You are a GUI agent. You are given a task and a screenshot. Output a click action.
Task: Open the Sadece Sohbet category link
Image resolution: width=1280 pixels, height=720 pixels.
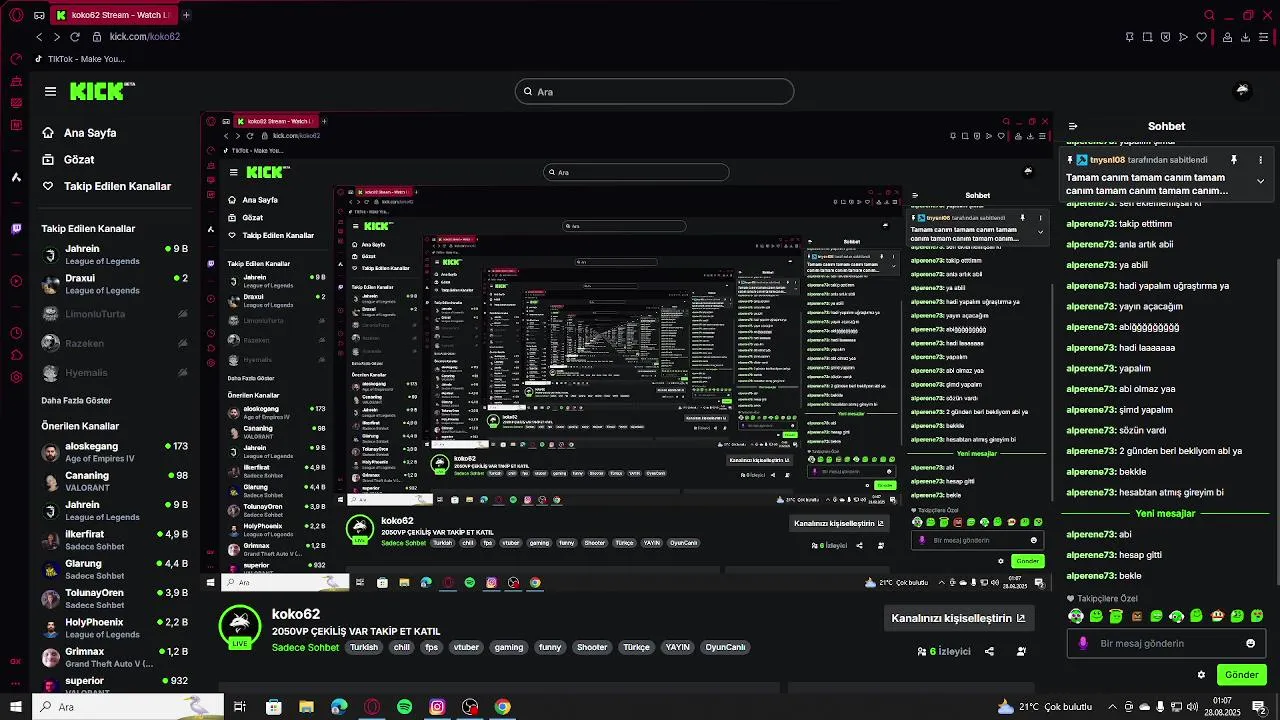click(305, 648)
